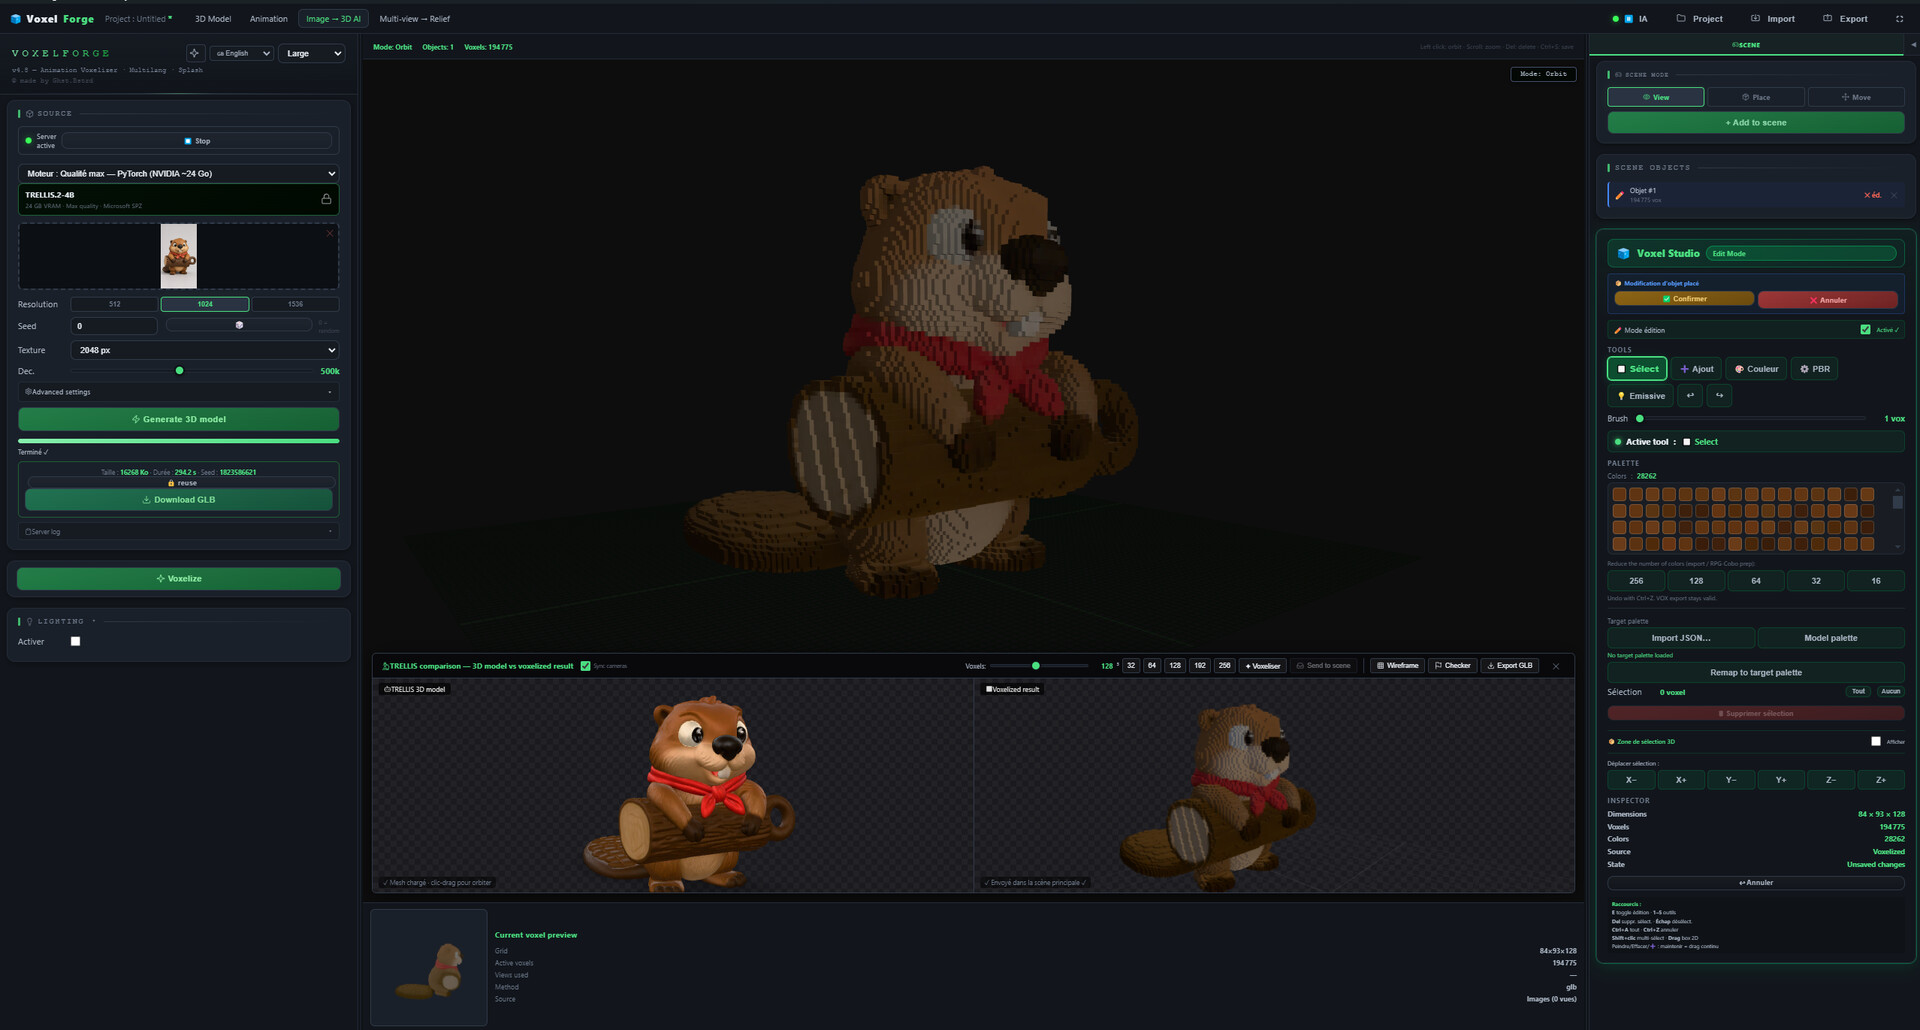
Task: Enable the Lighting Activer checkbox
Action: pos(75,642)
